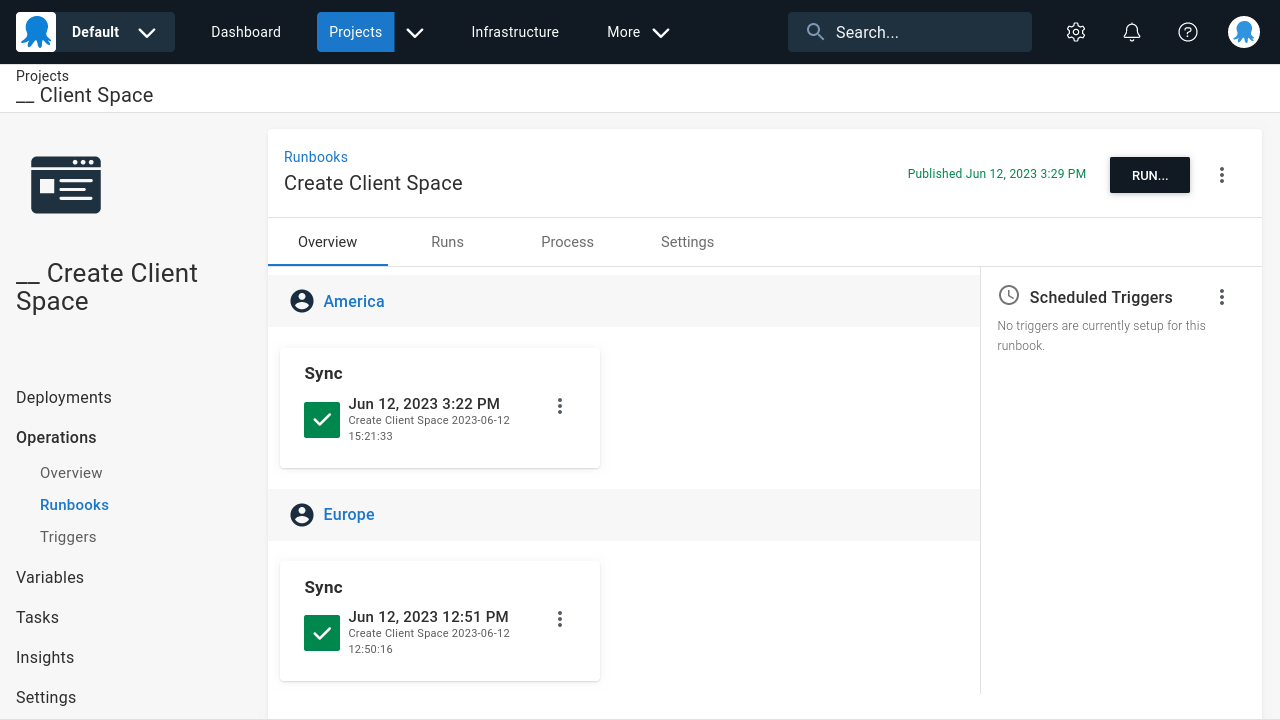Open the America Sync overflow menu
Image resolution: width=1280 pixels, height=720 pixels.
[x=560, y=406]
